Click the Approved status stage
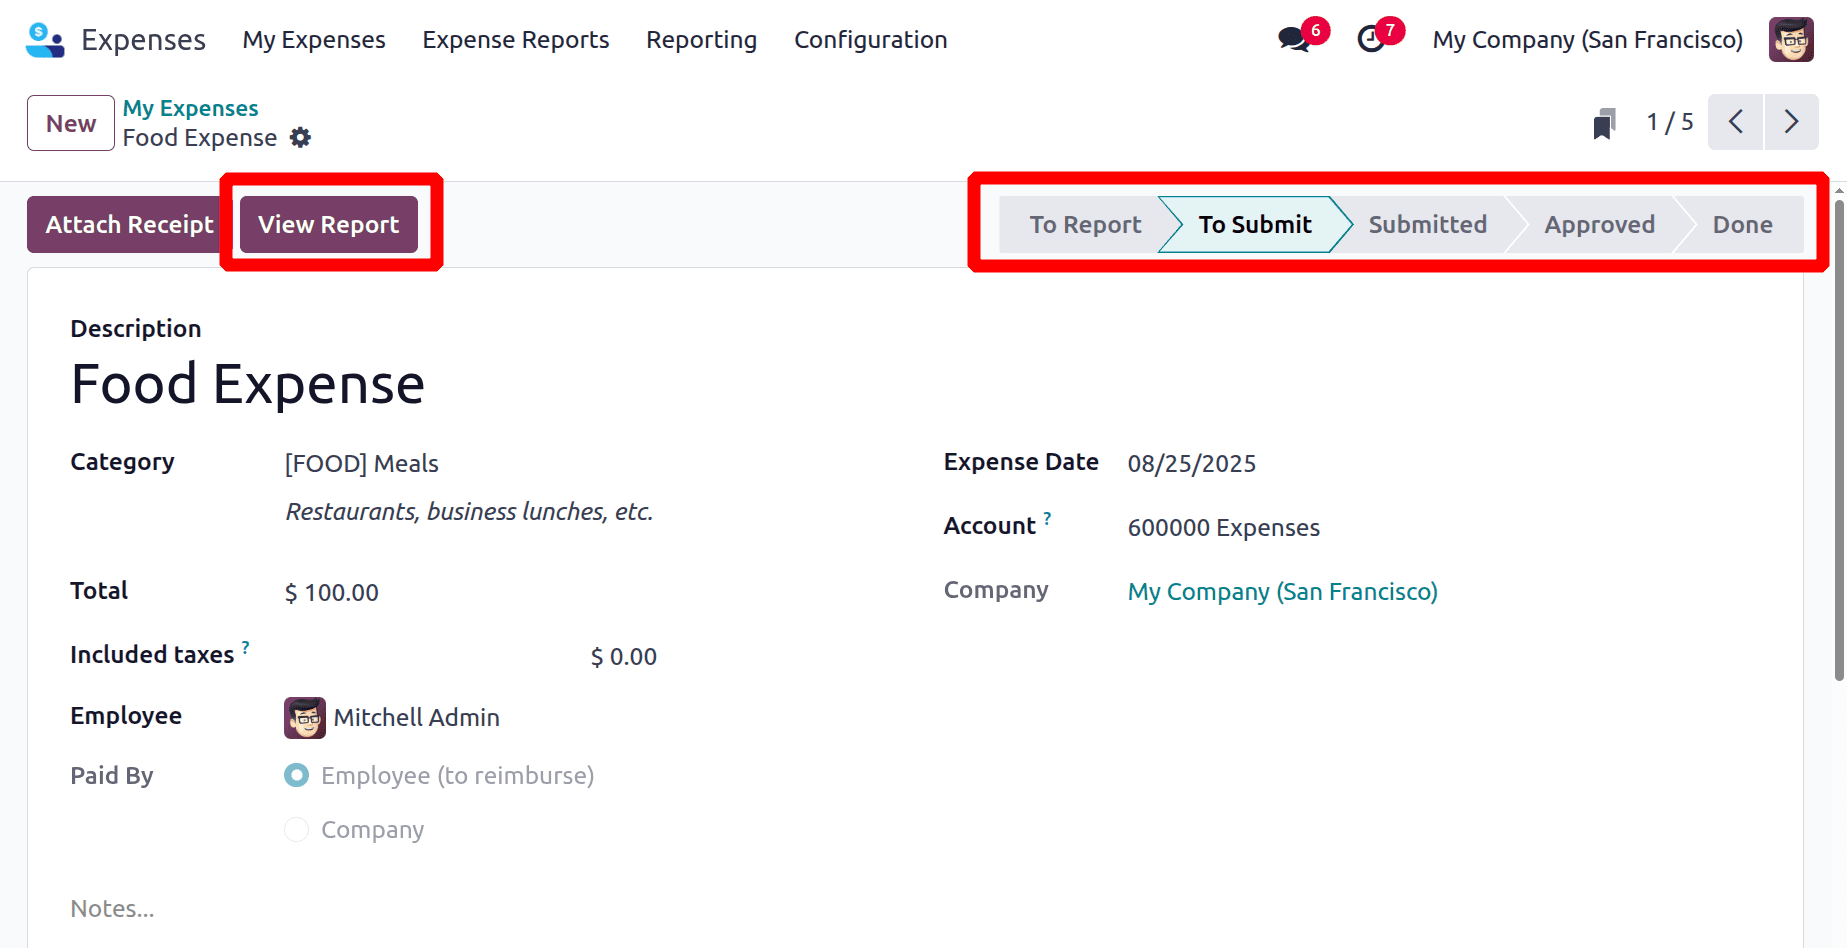This screenshot has height=948, width=1847. click(1599, 225)
